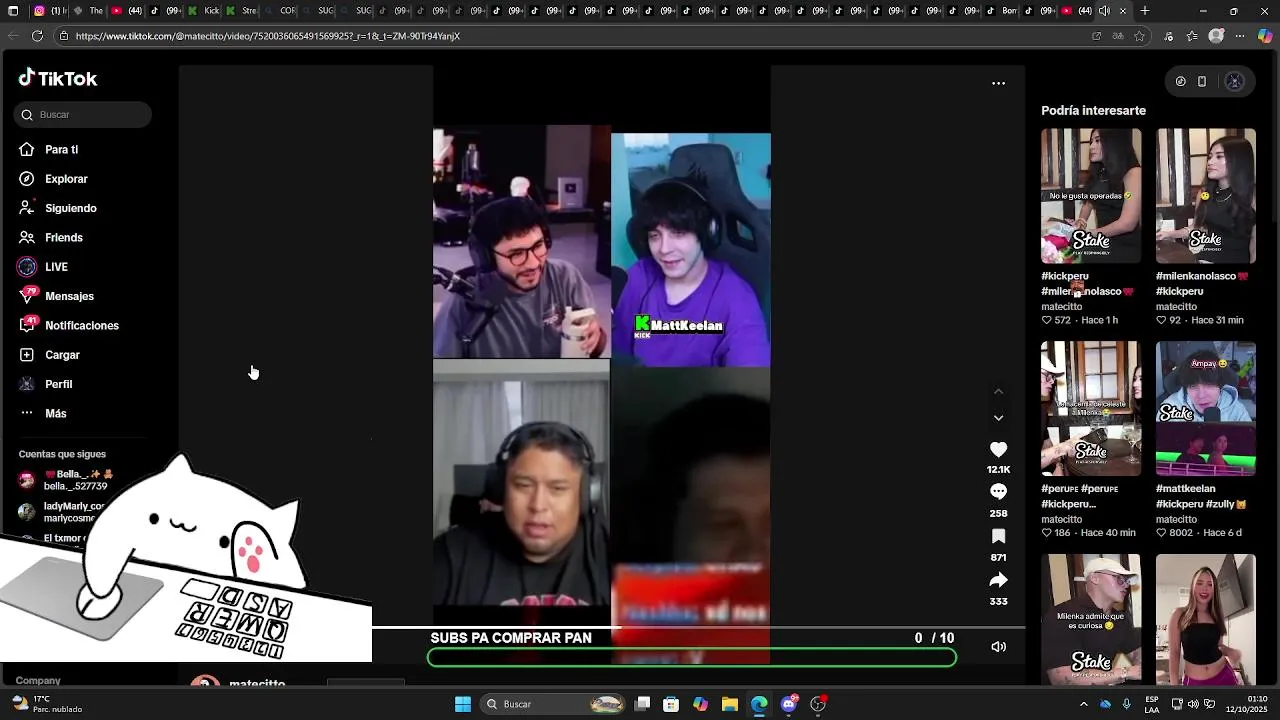The image size is (1280, 720).
Task: Click the video playback progress bar
Action: 698,628
